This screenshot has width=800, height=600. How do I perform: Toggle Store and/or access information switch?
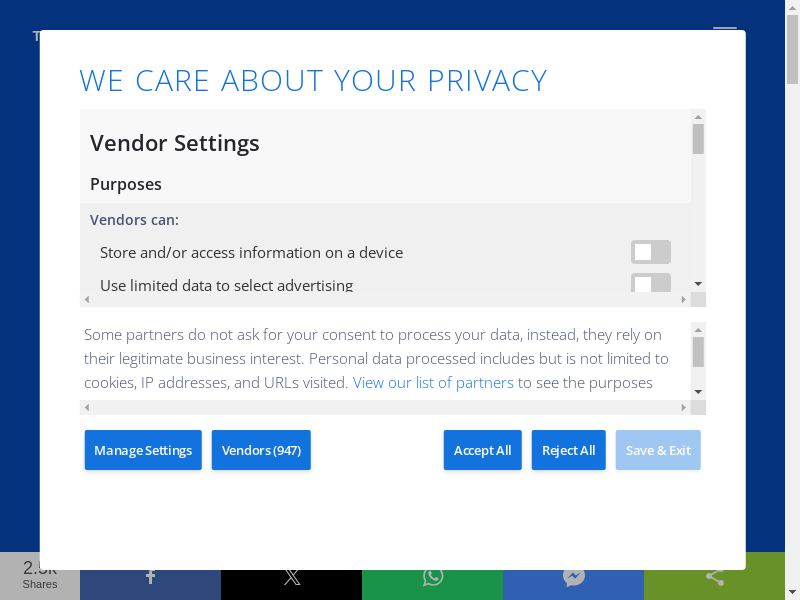(x=650, y=252)
